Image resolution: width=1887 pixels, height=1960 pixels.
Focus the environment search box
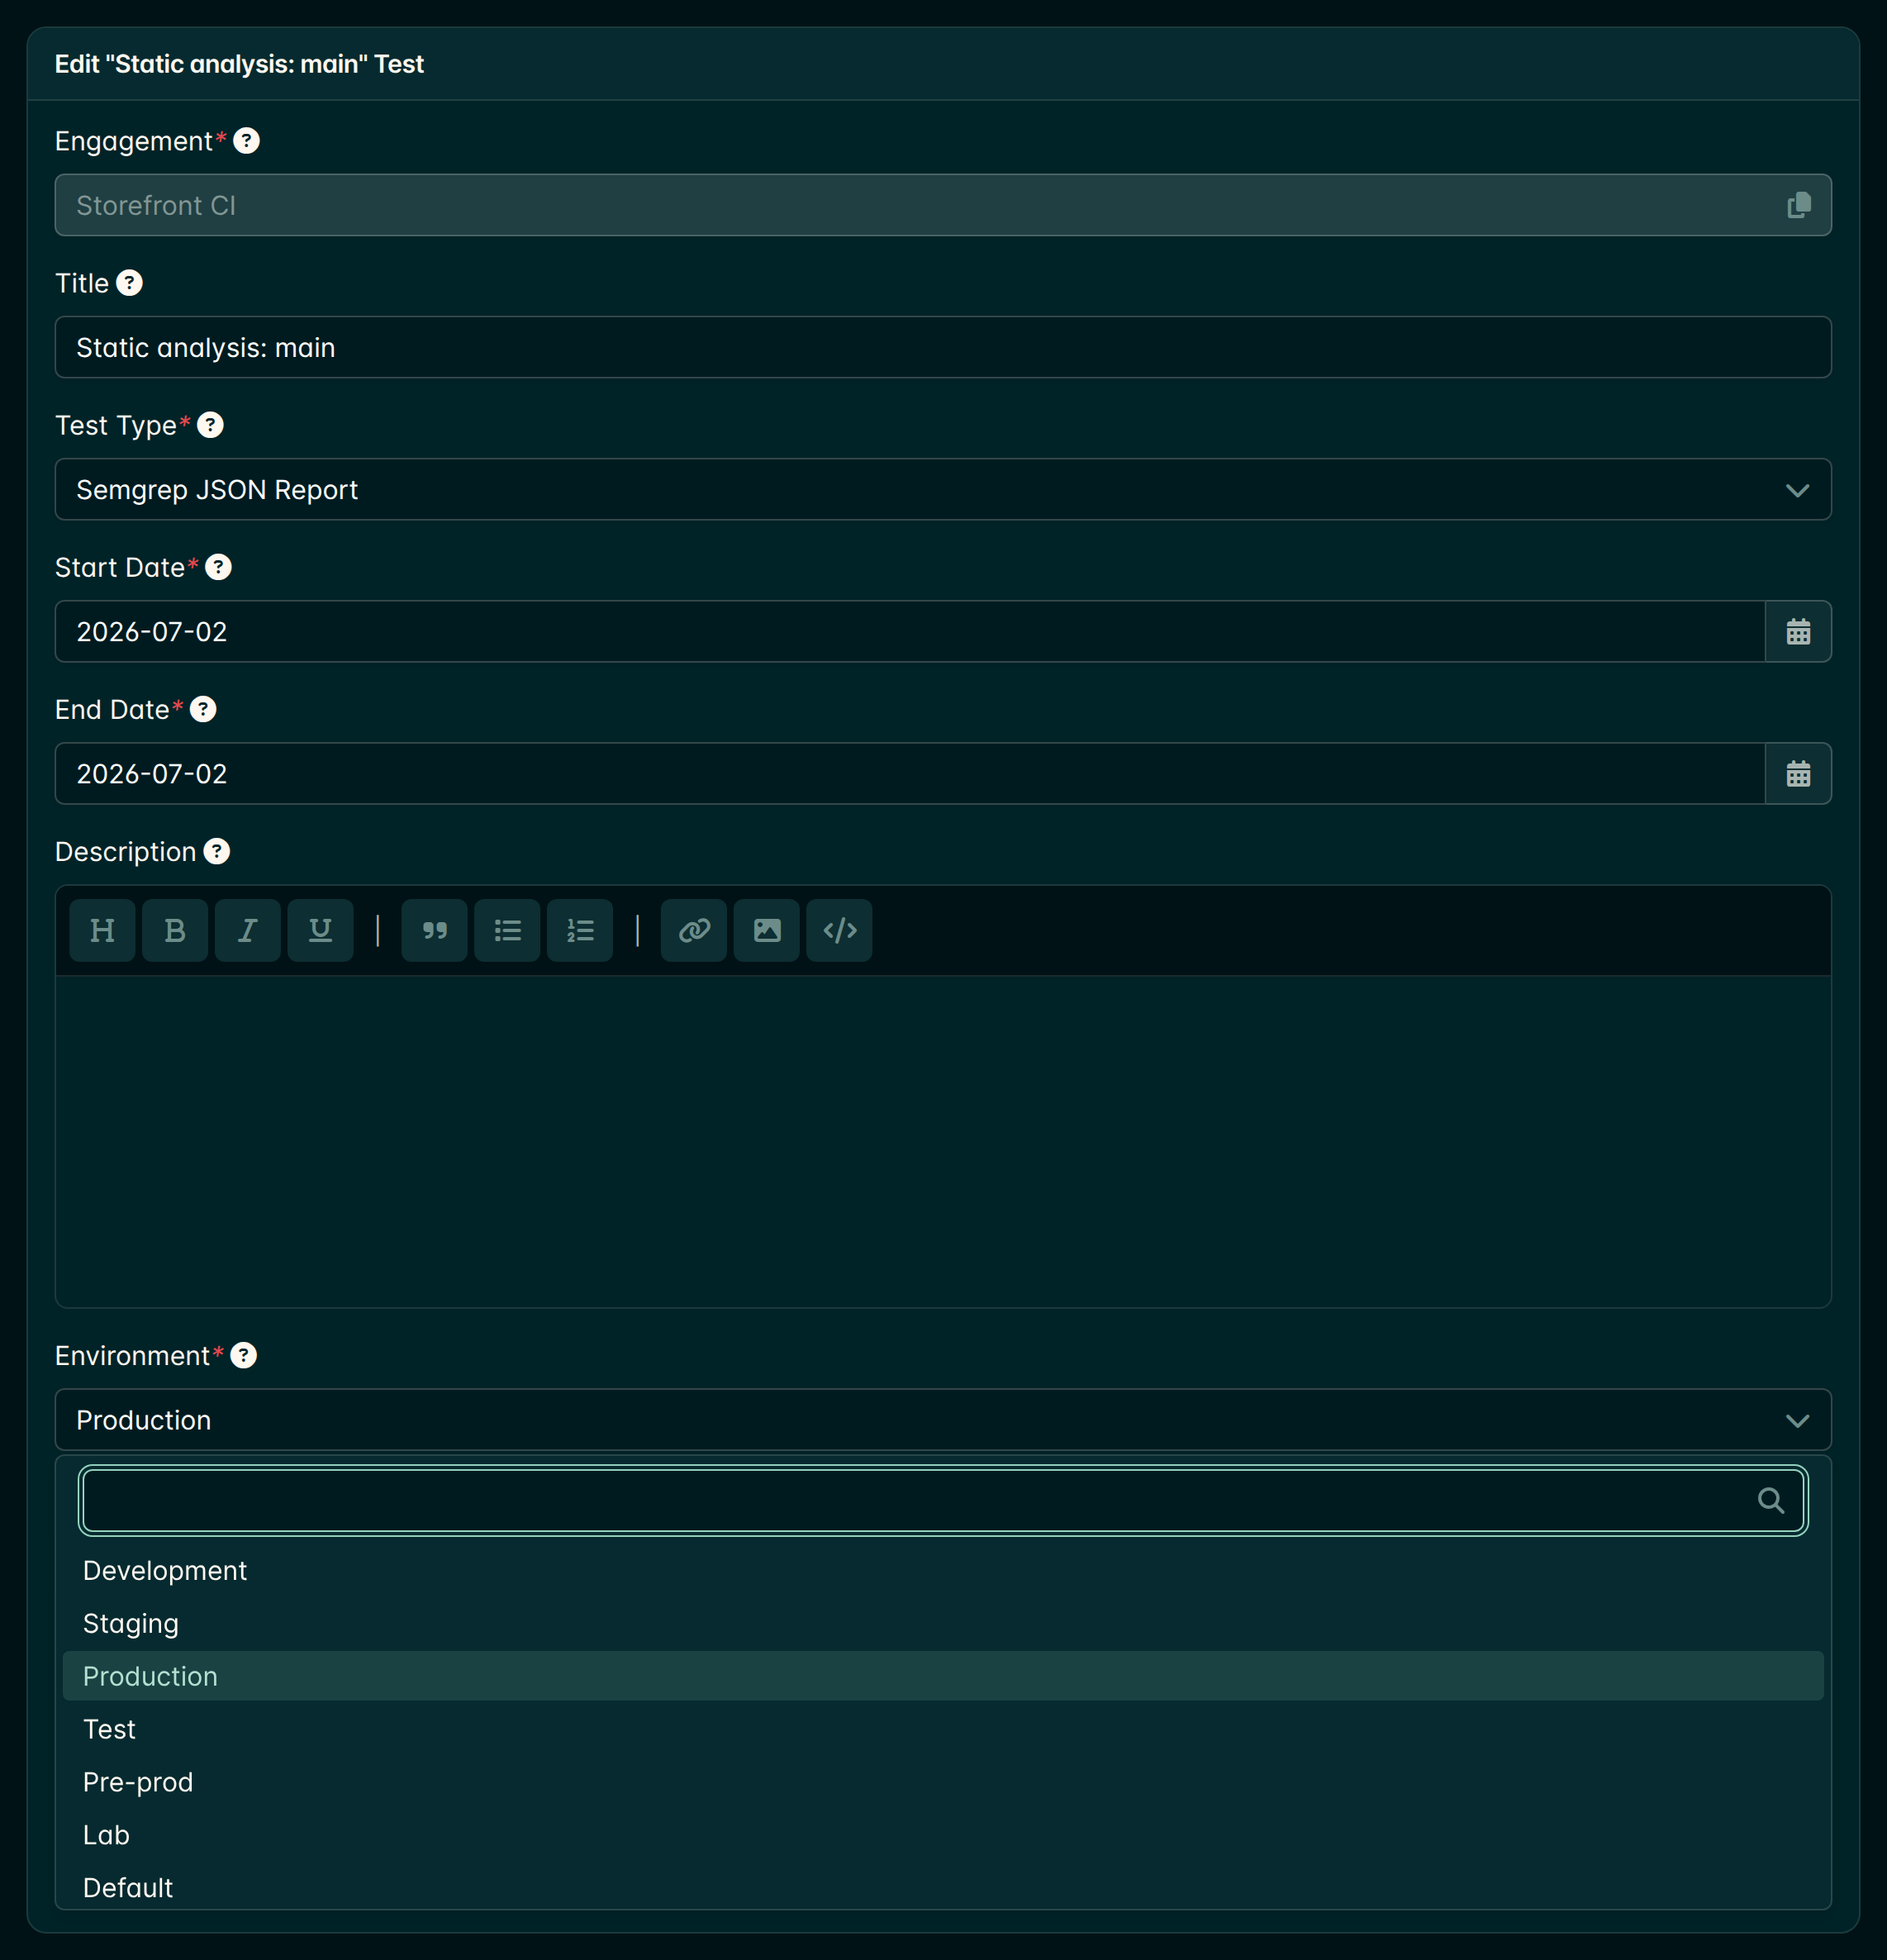(x=943, y=1500)
